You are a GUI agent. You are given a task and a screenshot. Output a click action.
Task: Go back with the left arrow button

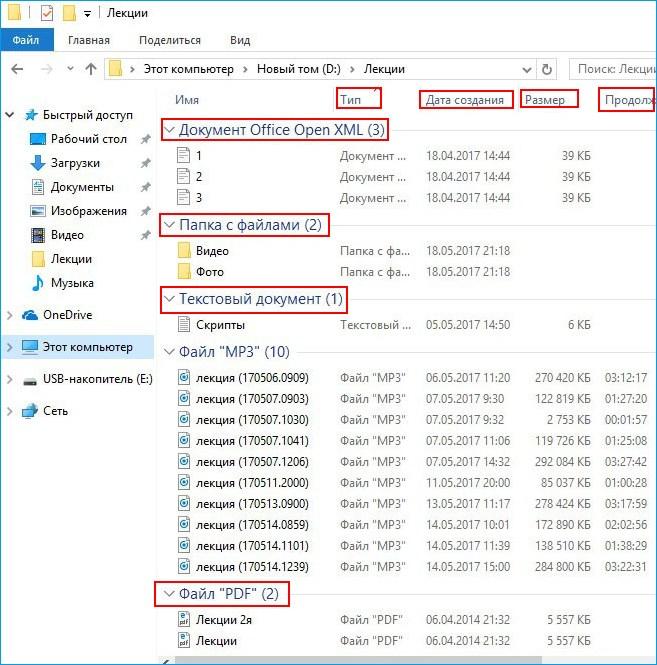pos(17,69)
